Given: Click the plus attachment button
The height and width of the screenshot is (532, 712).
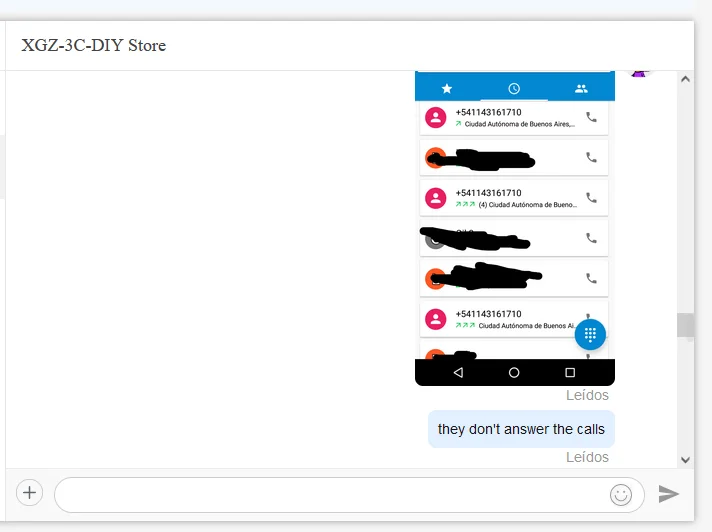Looking at the screenshot, I should pos(30,493).
